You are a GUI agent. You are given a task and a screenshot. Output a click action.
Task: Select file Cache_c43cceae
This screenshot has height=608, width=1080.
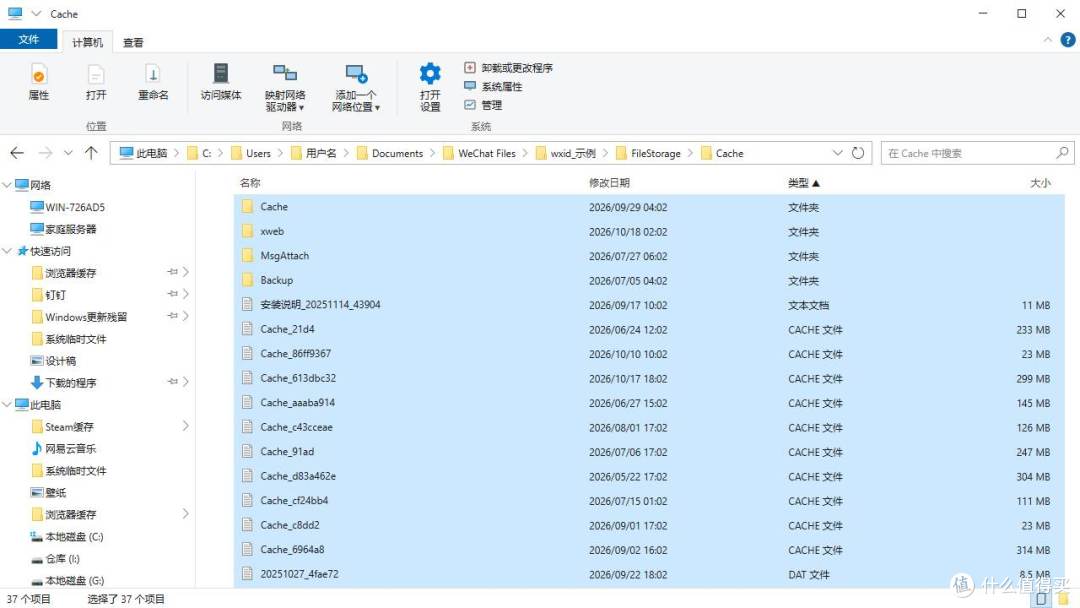click(x=649, y=427)
